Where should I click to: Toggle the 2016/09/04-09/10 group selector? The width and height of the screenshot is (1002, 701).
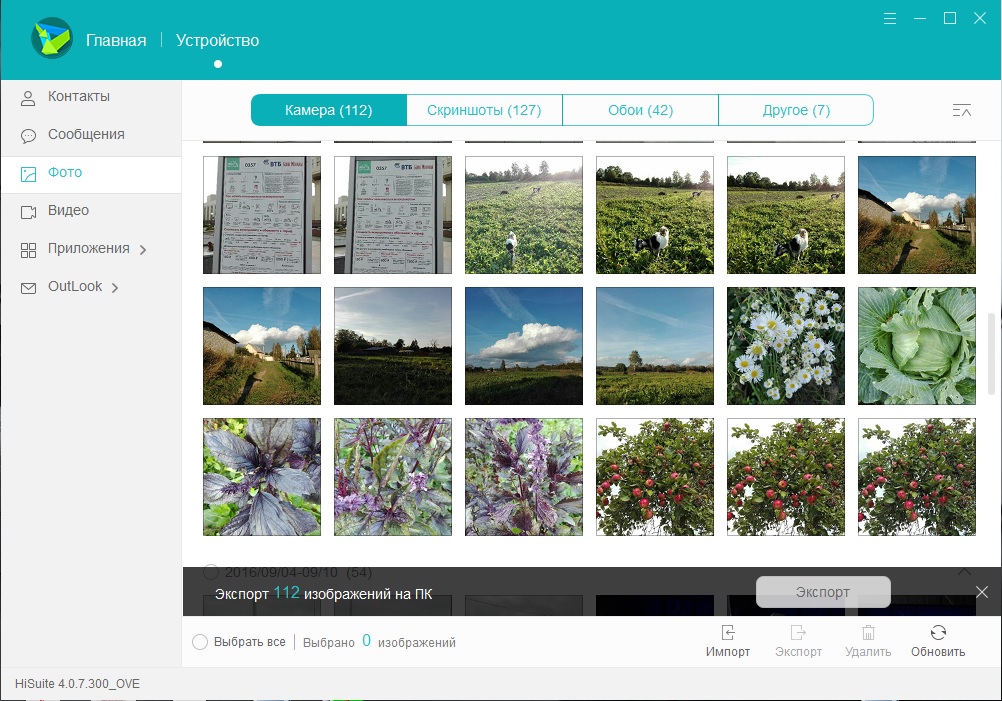point(211,571)
